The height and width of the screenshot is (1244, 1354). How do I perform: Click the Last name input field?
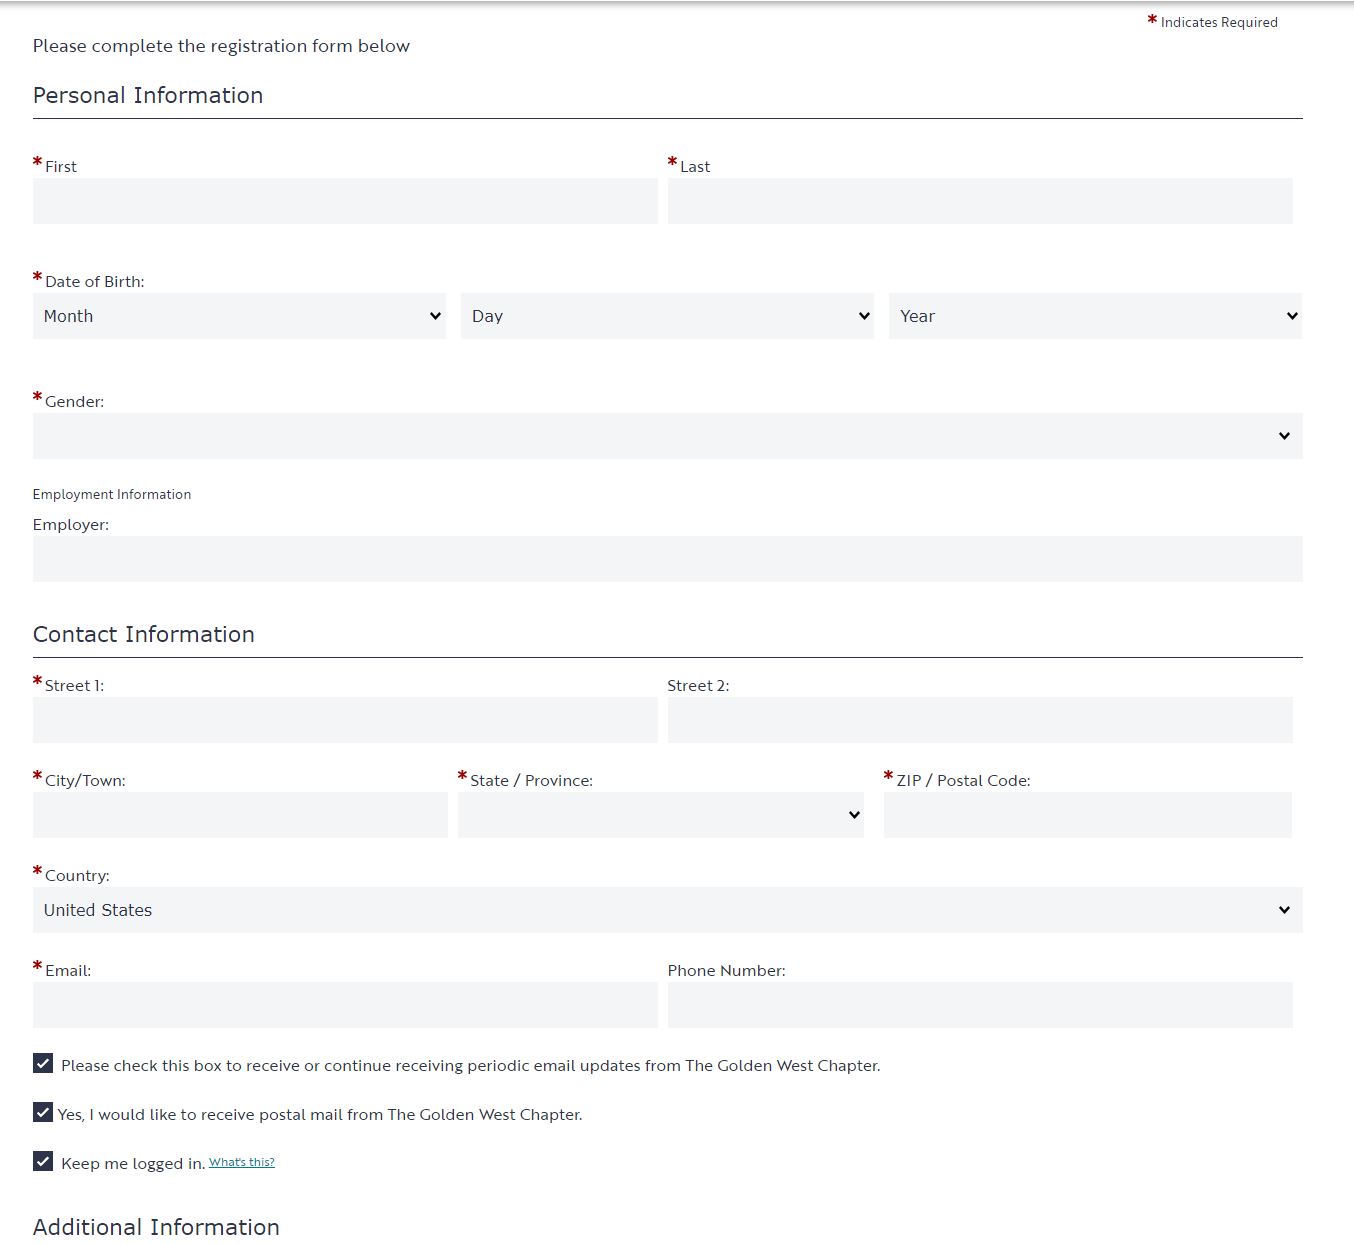point(980,201)
